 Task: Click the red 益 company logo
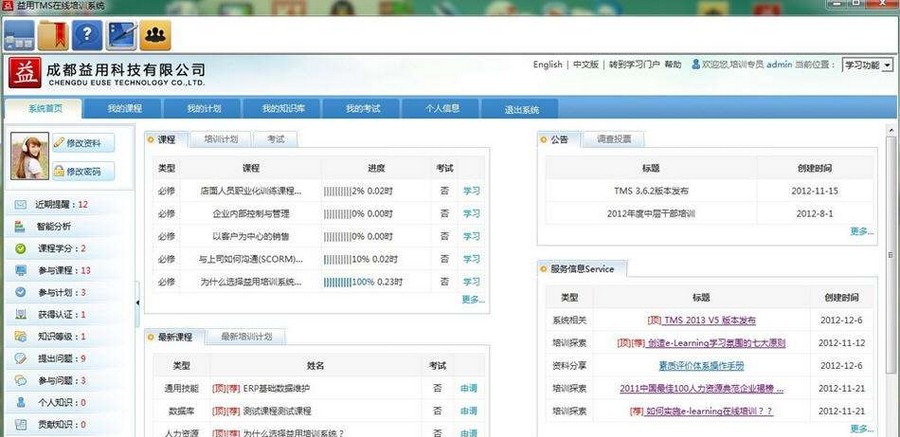click(x=24, y=73)
